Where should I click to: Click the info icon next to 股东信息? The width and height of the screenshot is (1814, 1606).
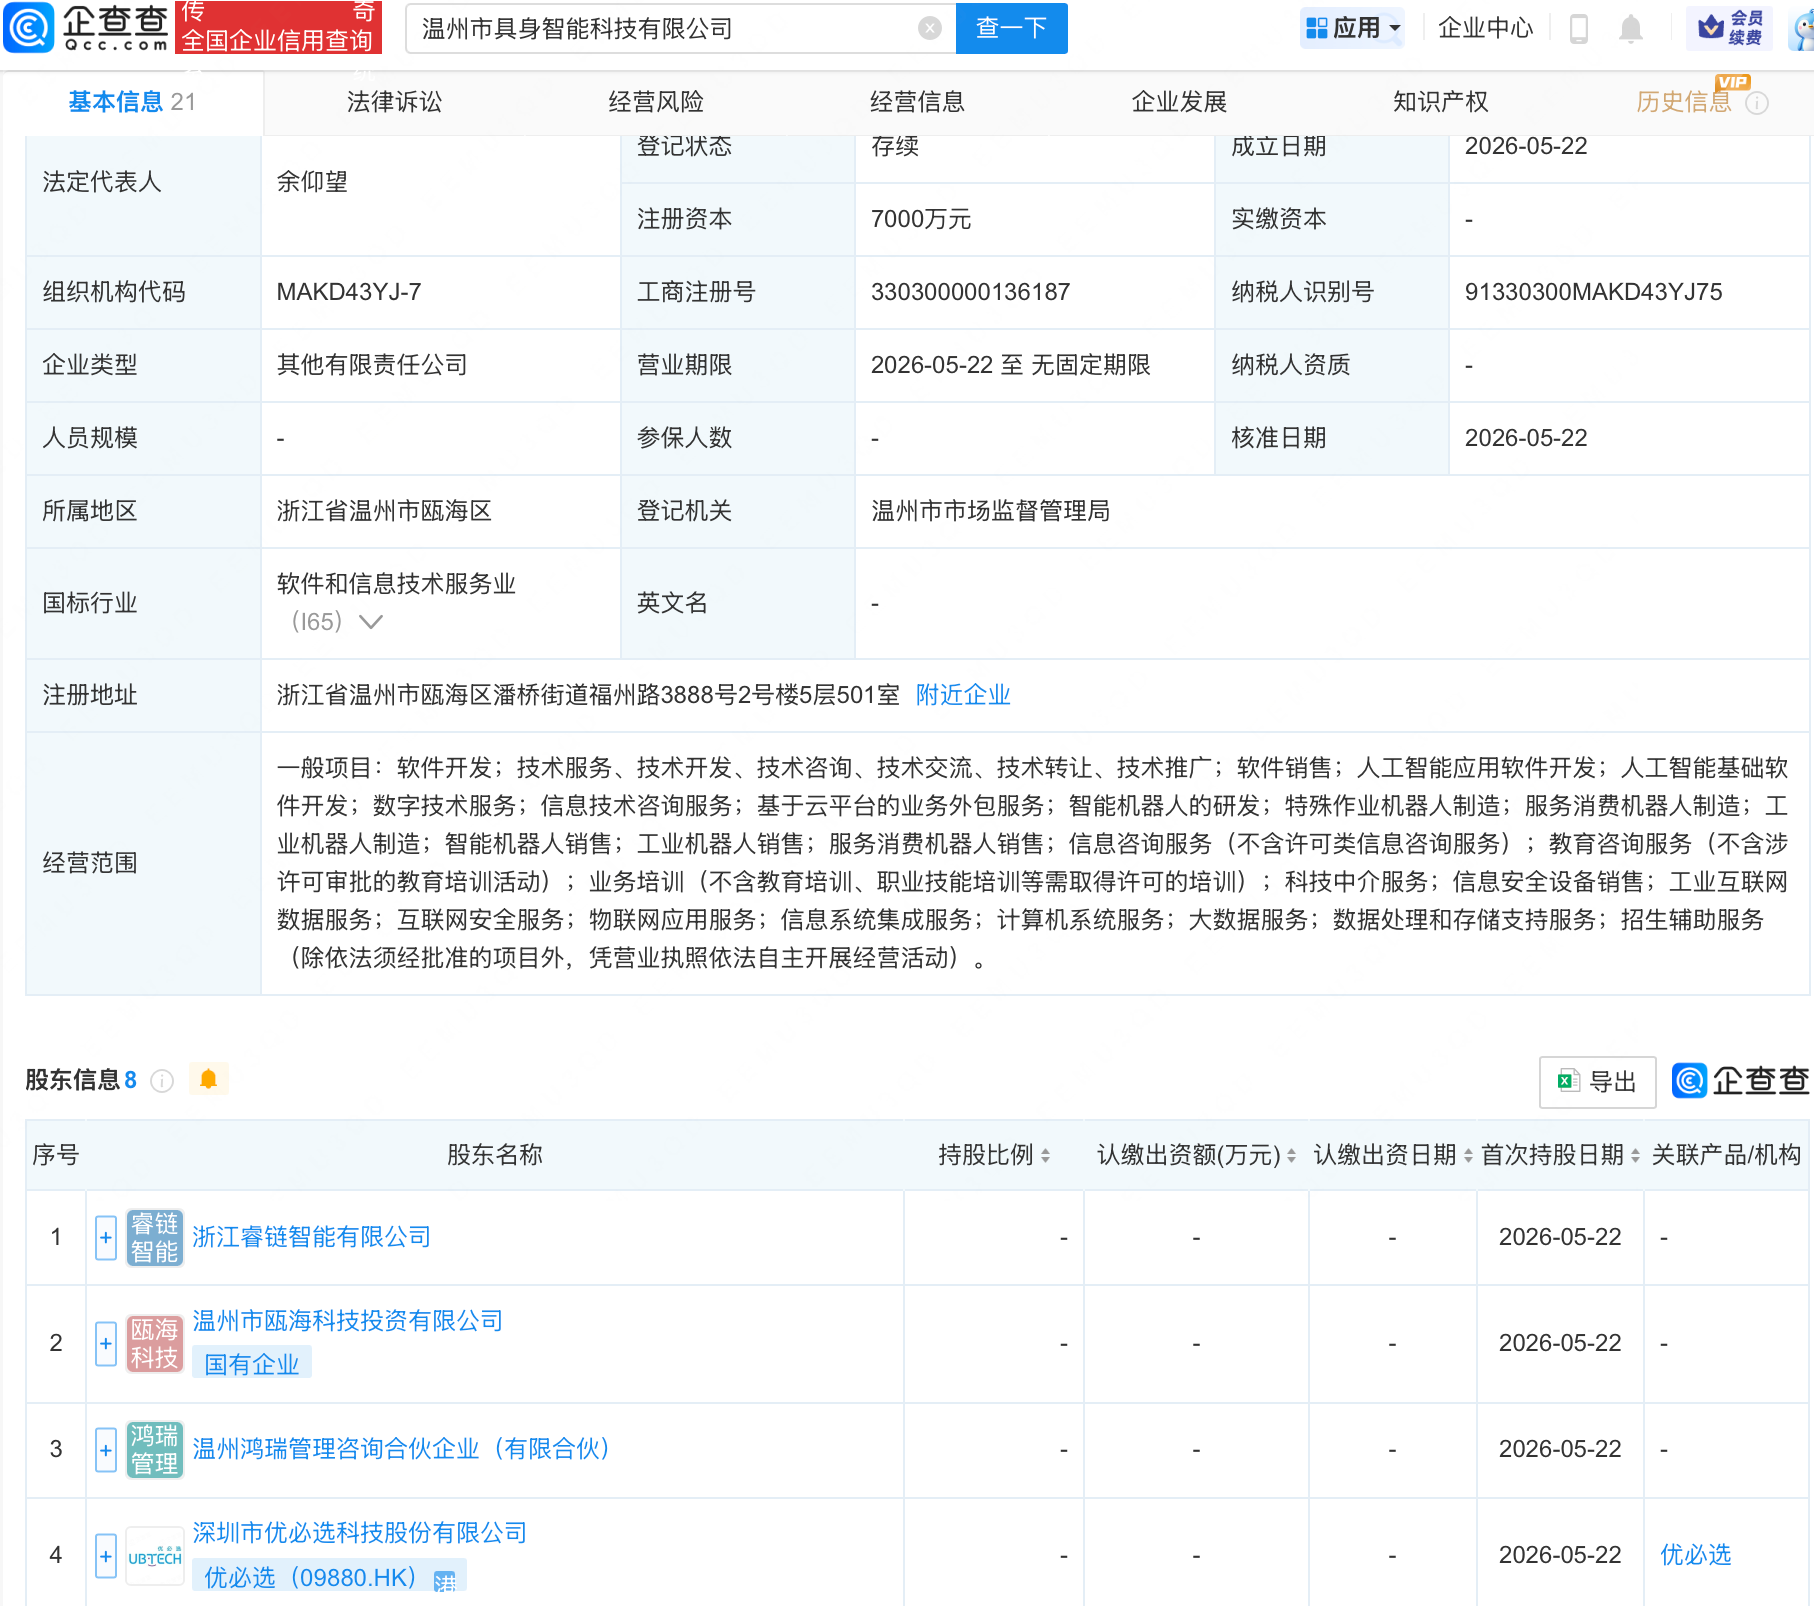point(162,1081)
